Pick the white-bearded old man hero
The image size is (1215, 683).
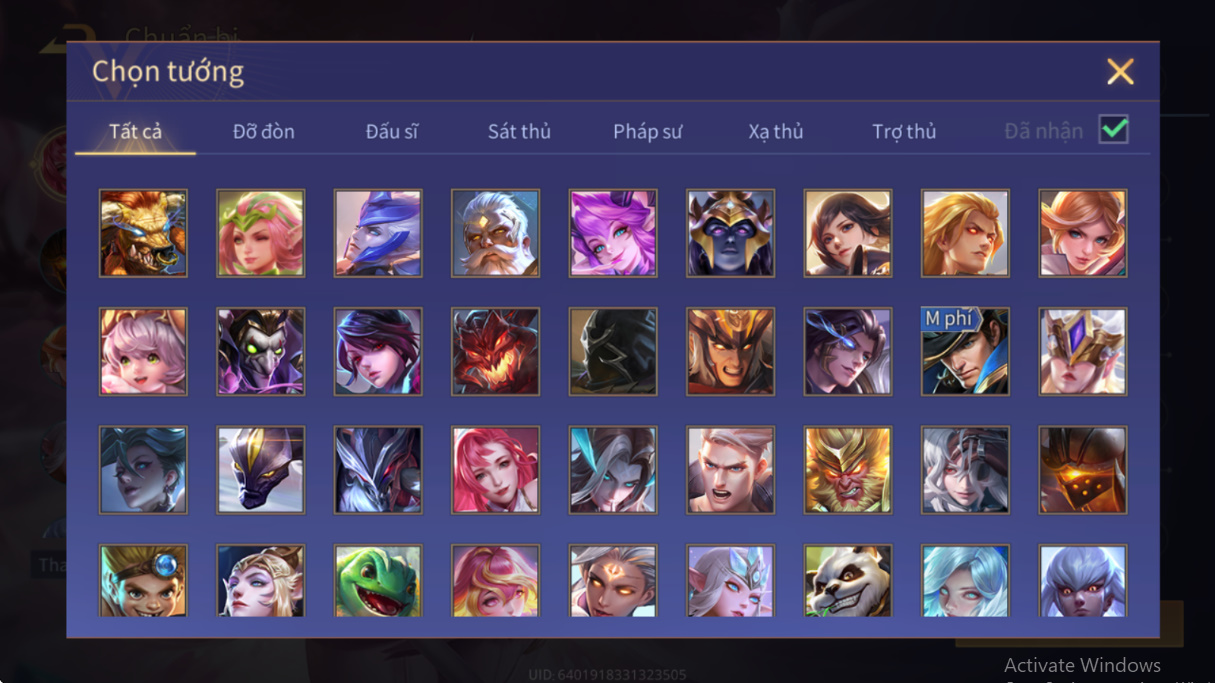pyautogui.click(x=495, y=233)
